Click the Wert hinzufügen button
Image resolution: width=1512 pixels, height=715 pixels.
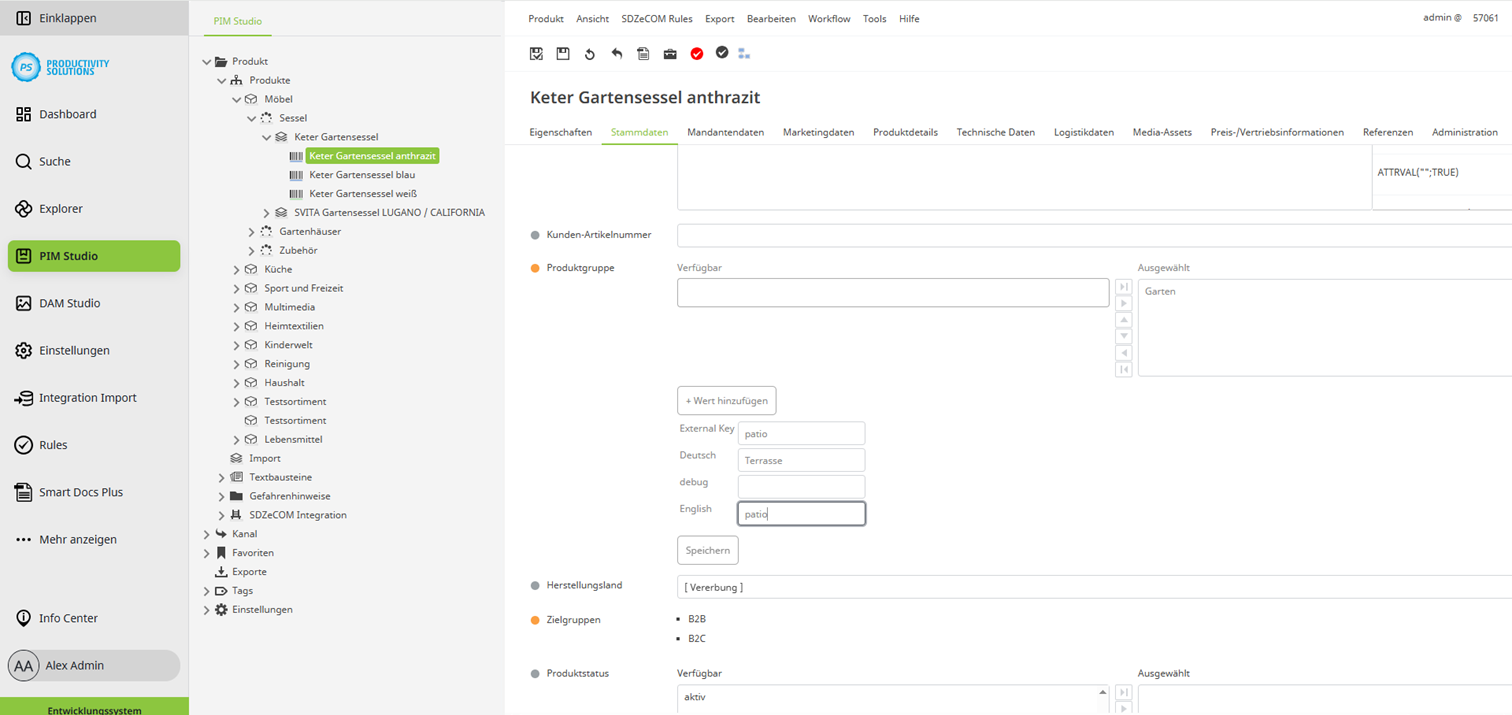727,400
